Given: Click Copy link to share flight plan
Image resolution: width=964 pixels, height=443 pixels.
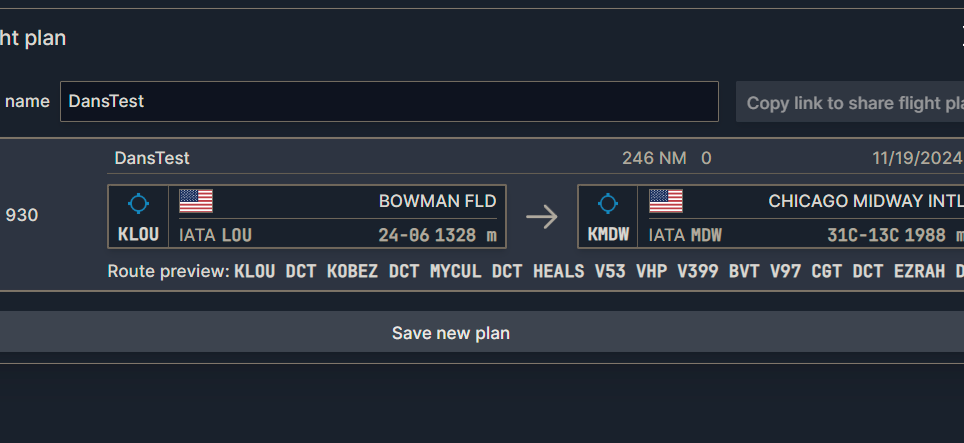Looking at the screenshot, I should point(852,103).
